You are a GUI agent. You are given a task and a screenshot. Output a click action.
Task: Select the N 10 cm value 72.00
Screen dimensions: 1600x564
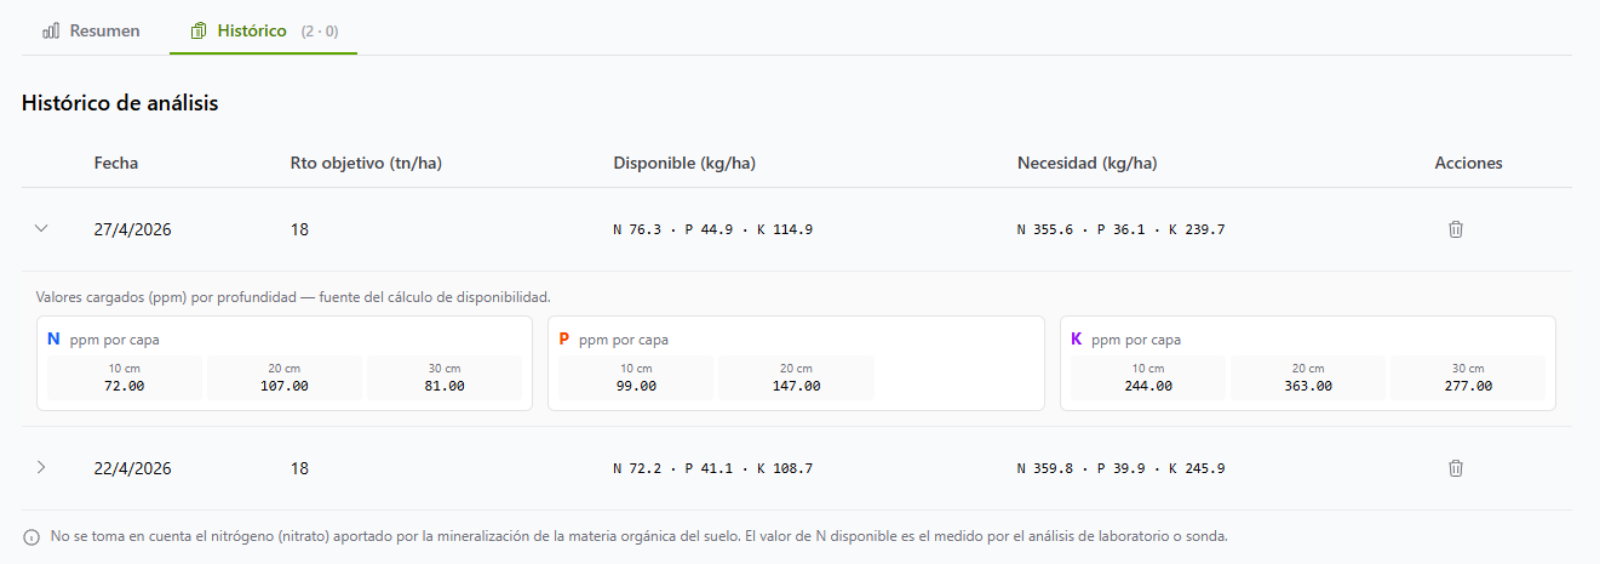(x=124, y=386)
